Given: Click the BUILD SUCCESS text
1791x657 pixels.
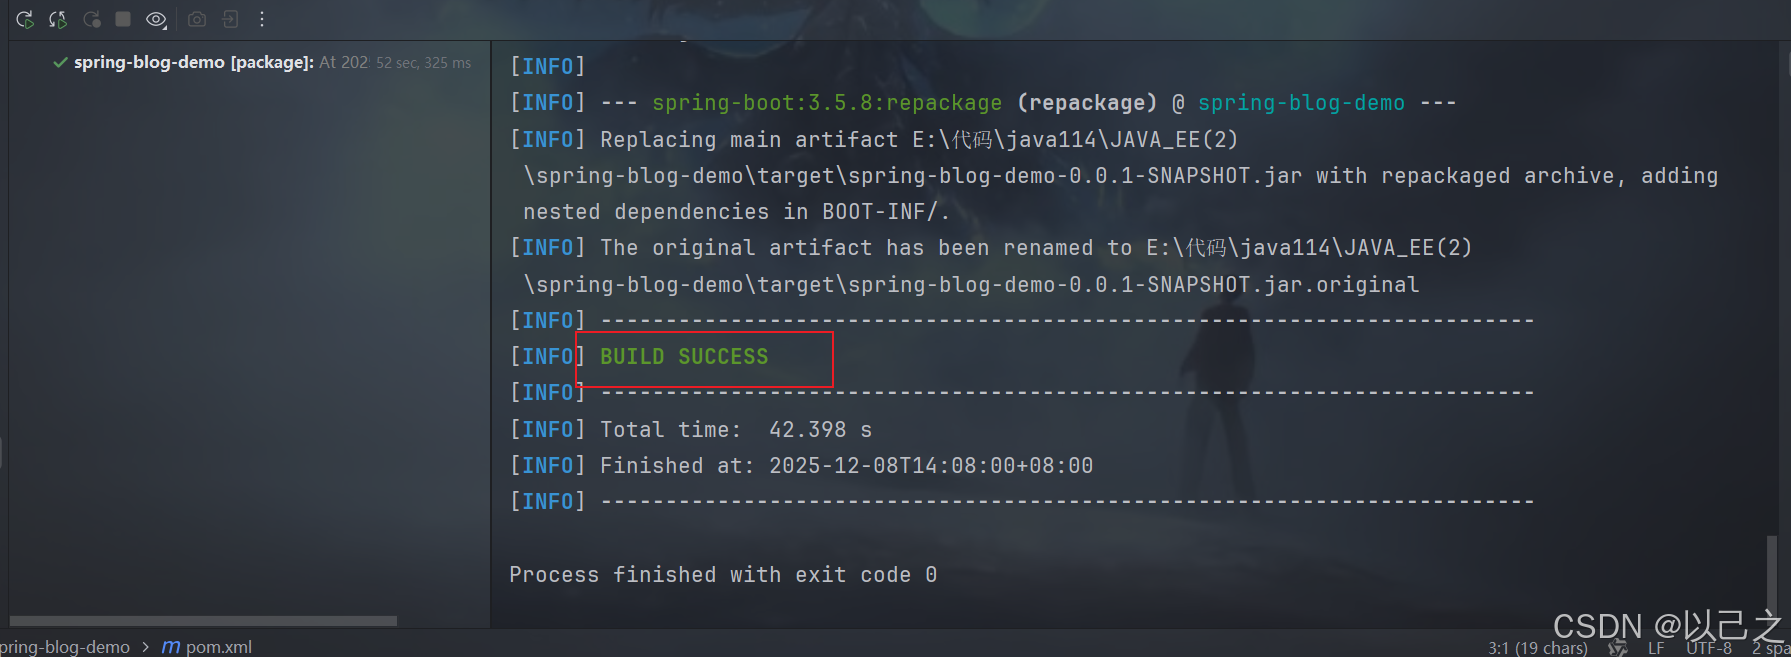Looking at the screenshot, I should pos(684,357).
